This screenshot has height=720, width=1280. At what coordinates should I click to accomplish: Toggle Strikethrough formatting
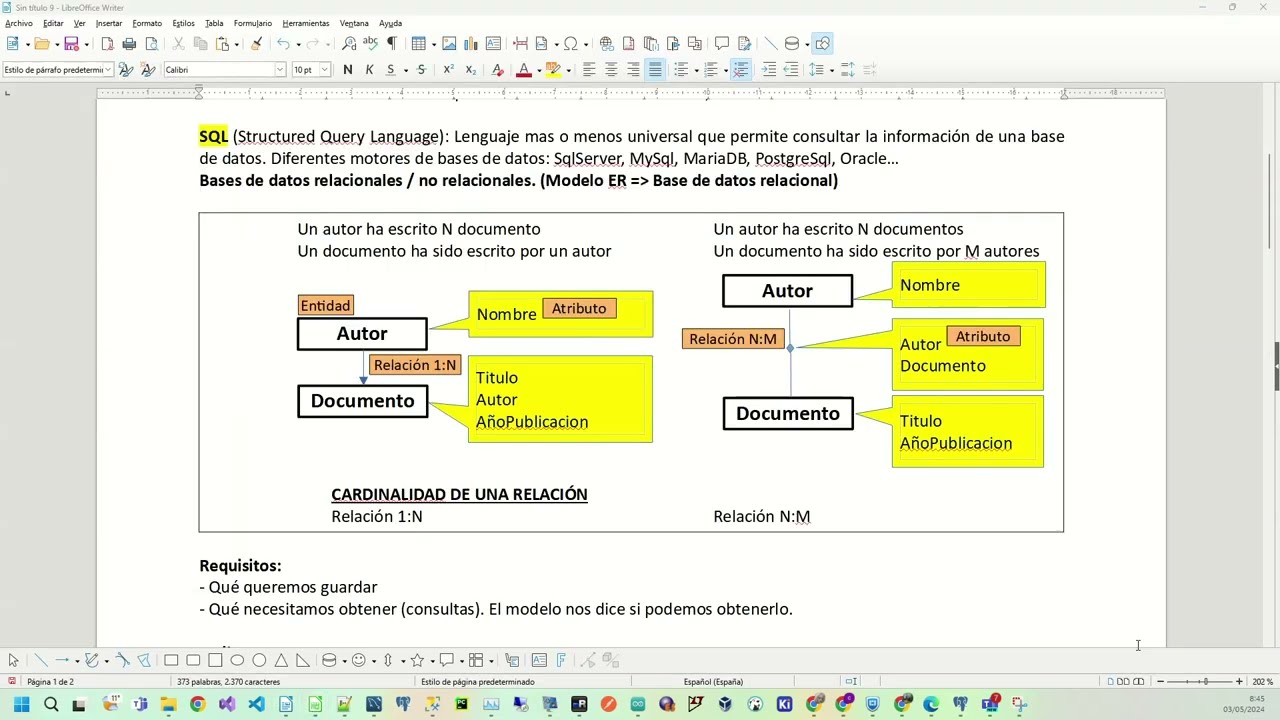pos(421,70)
